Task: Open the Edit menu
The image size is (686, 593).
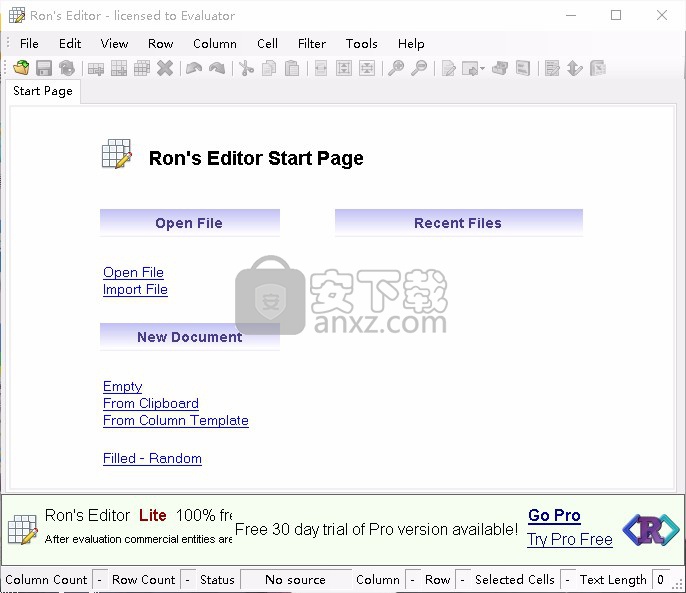Action: (70, 44)
